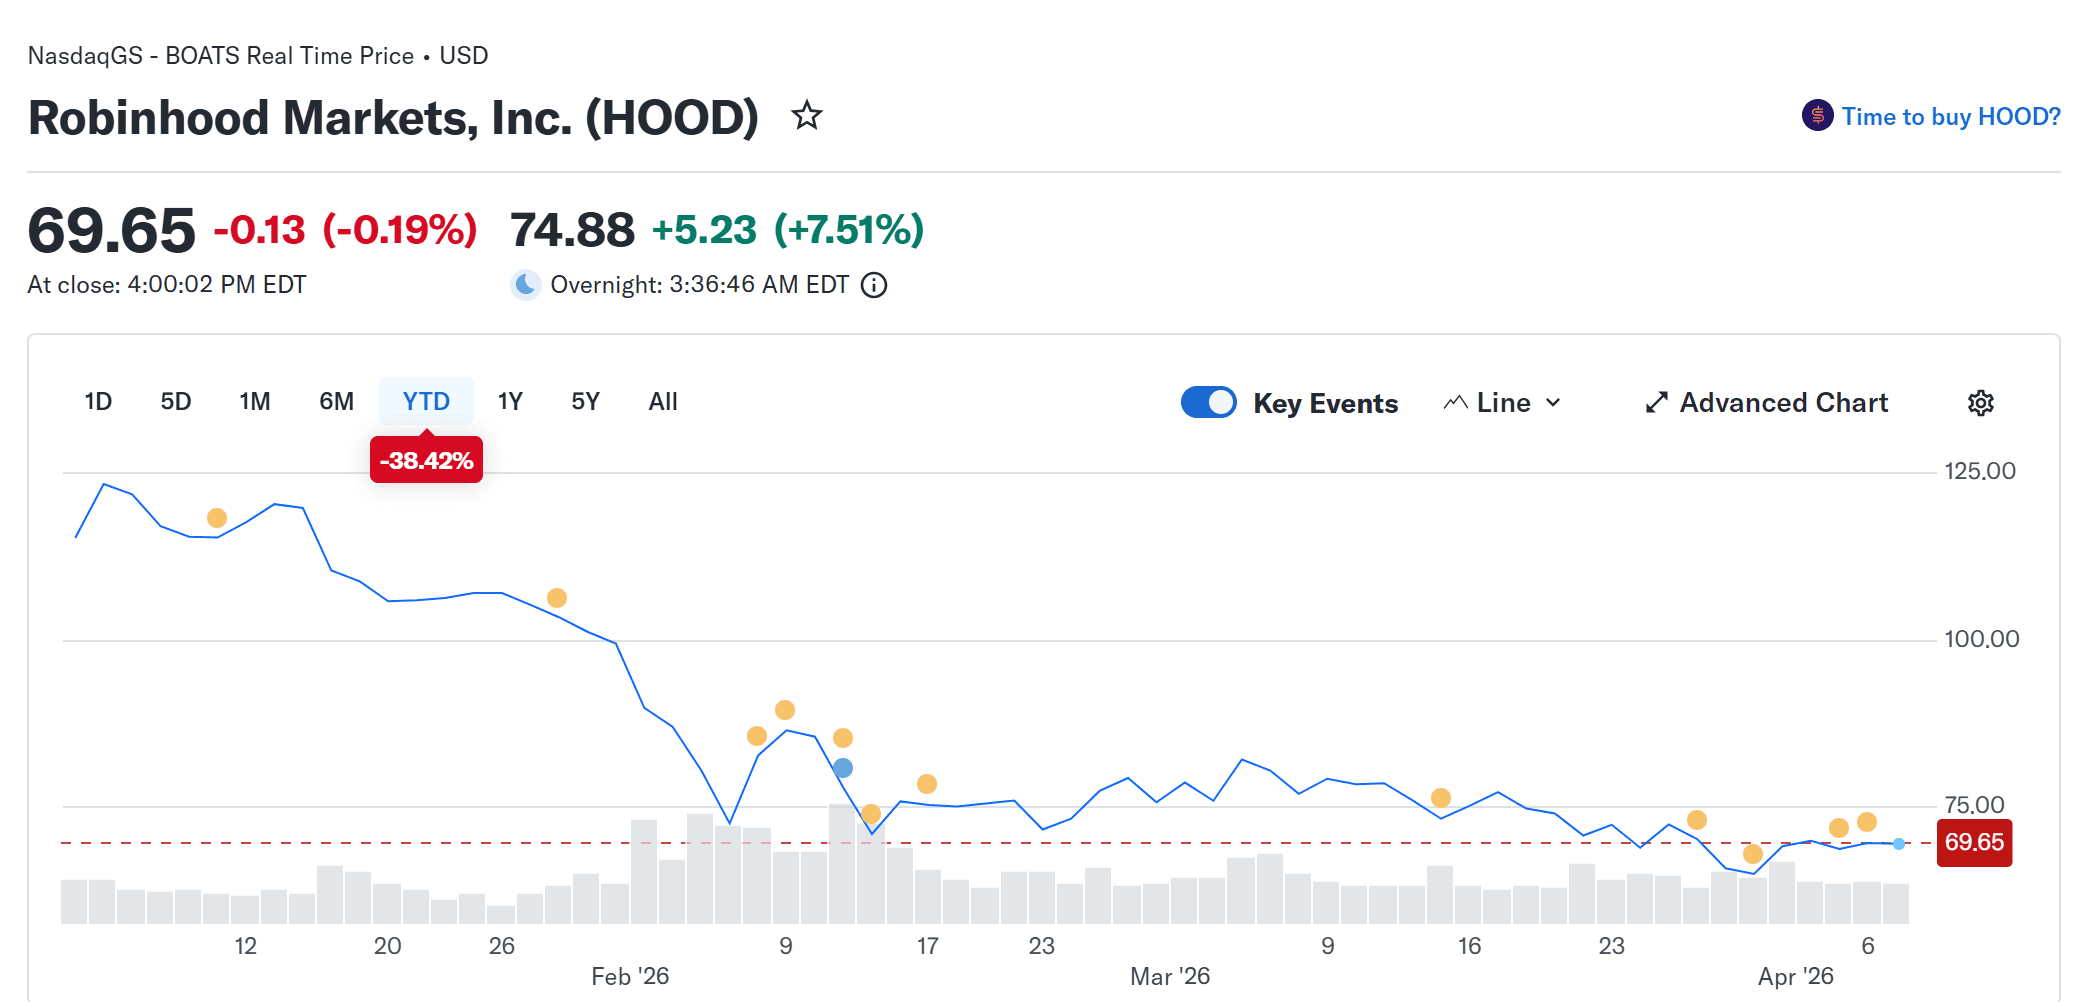
Task: Select the 1M chart range
Action: (x=255, y=402)
